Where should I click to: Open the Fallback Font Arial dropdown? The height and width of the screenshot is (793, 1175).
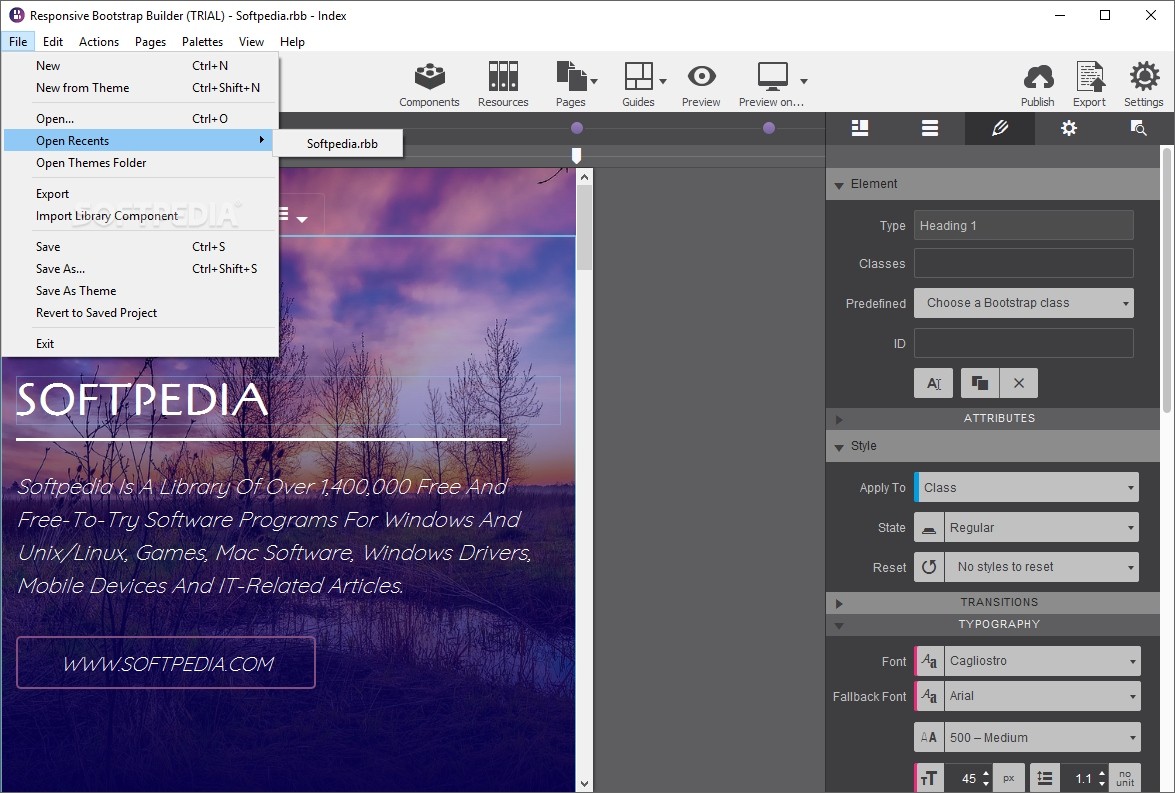(1042, 696)
